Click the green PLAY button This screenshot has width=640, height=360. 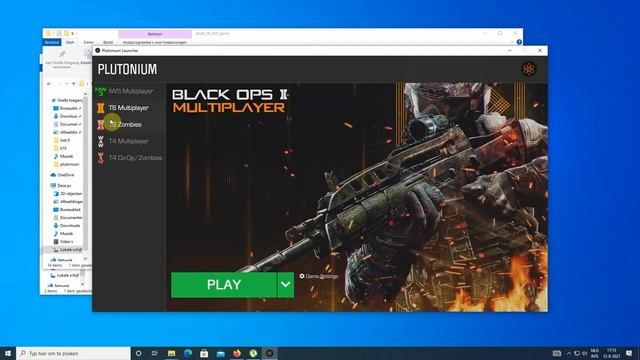224,284
